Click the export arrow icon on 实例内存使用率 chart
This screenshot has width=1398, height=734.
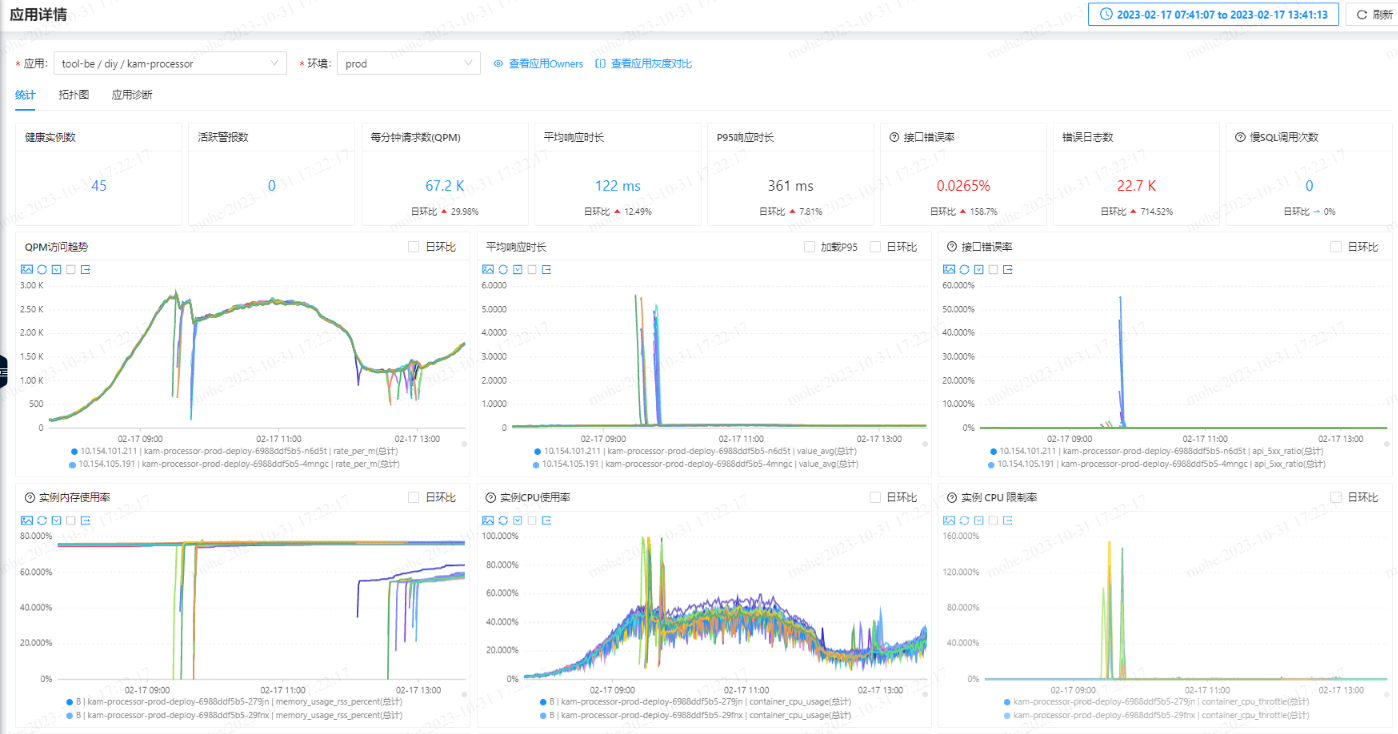click(86, 520)
